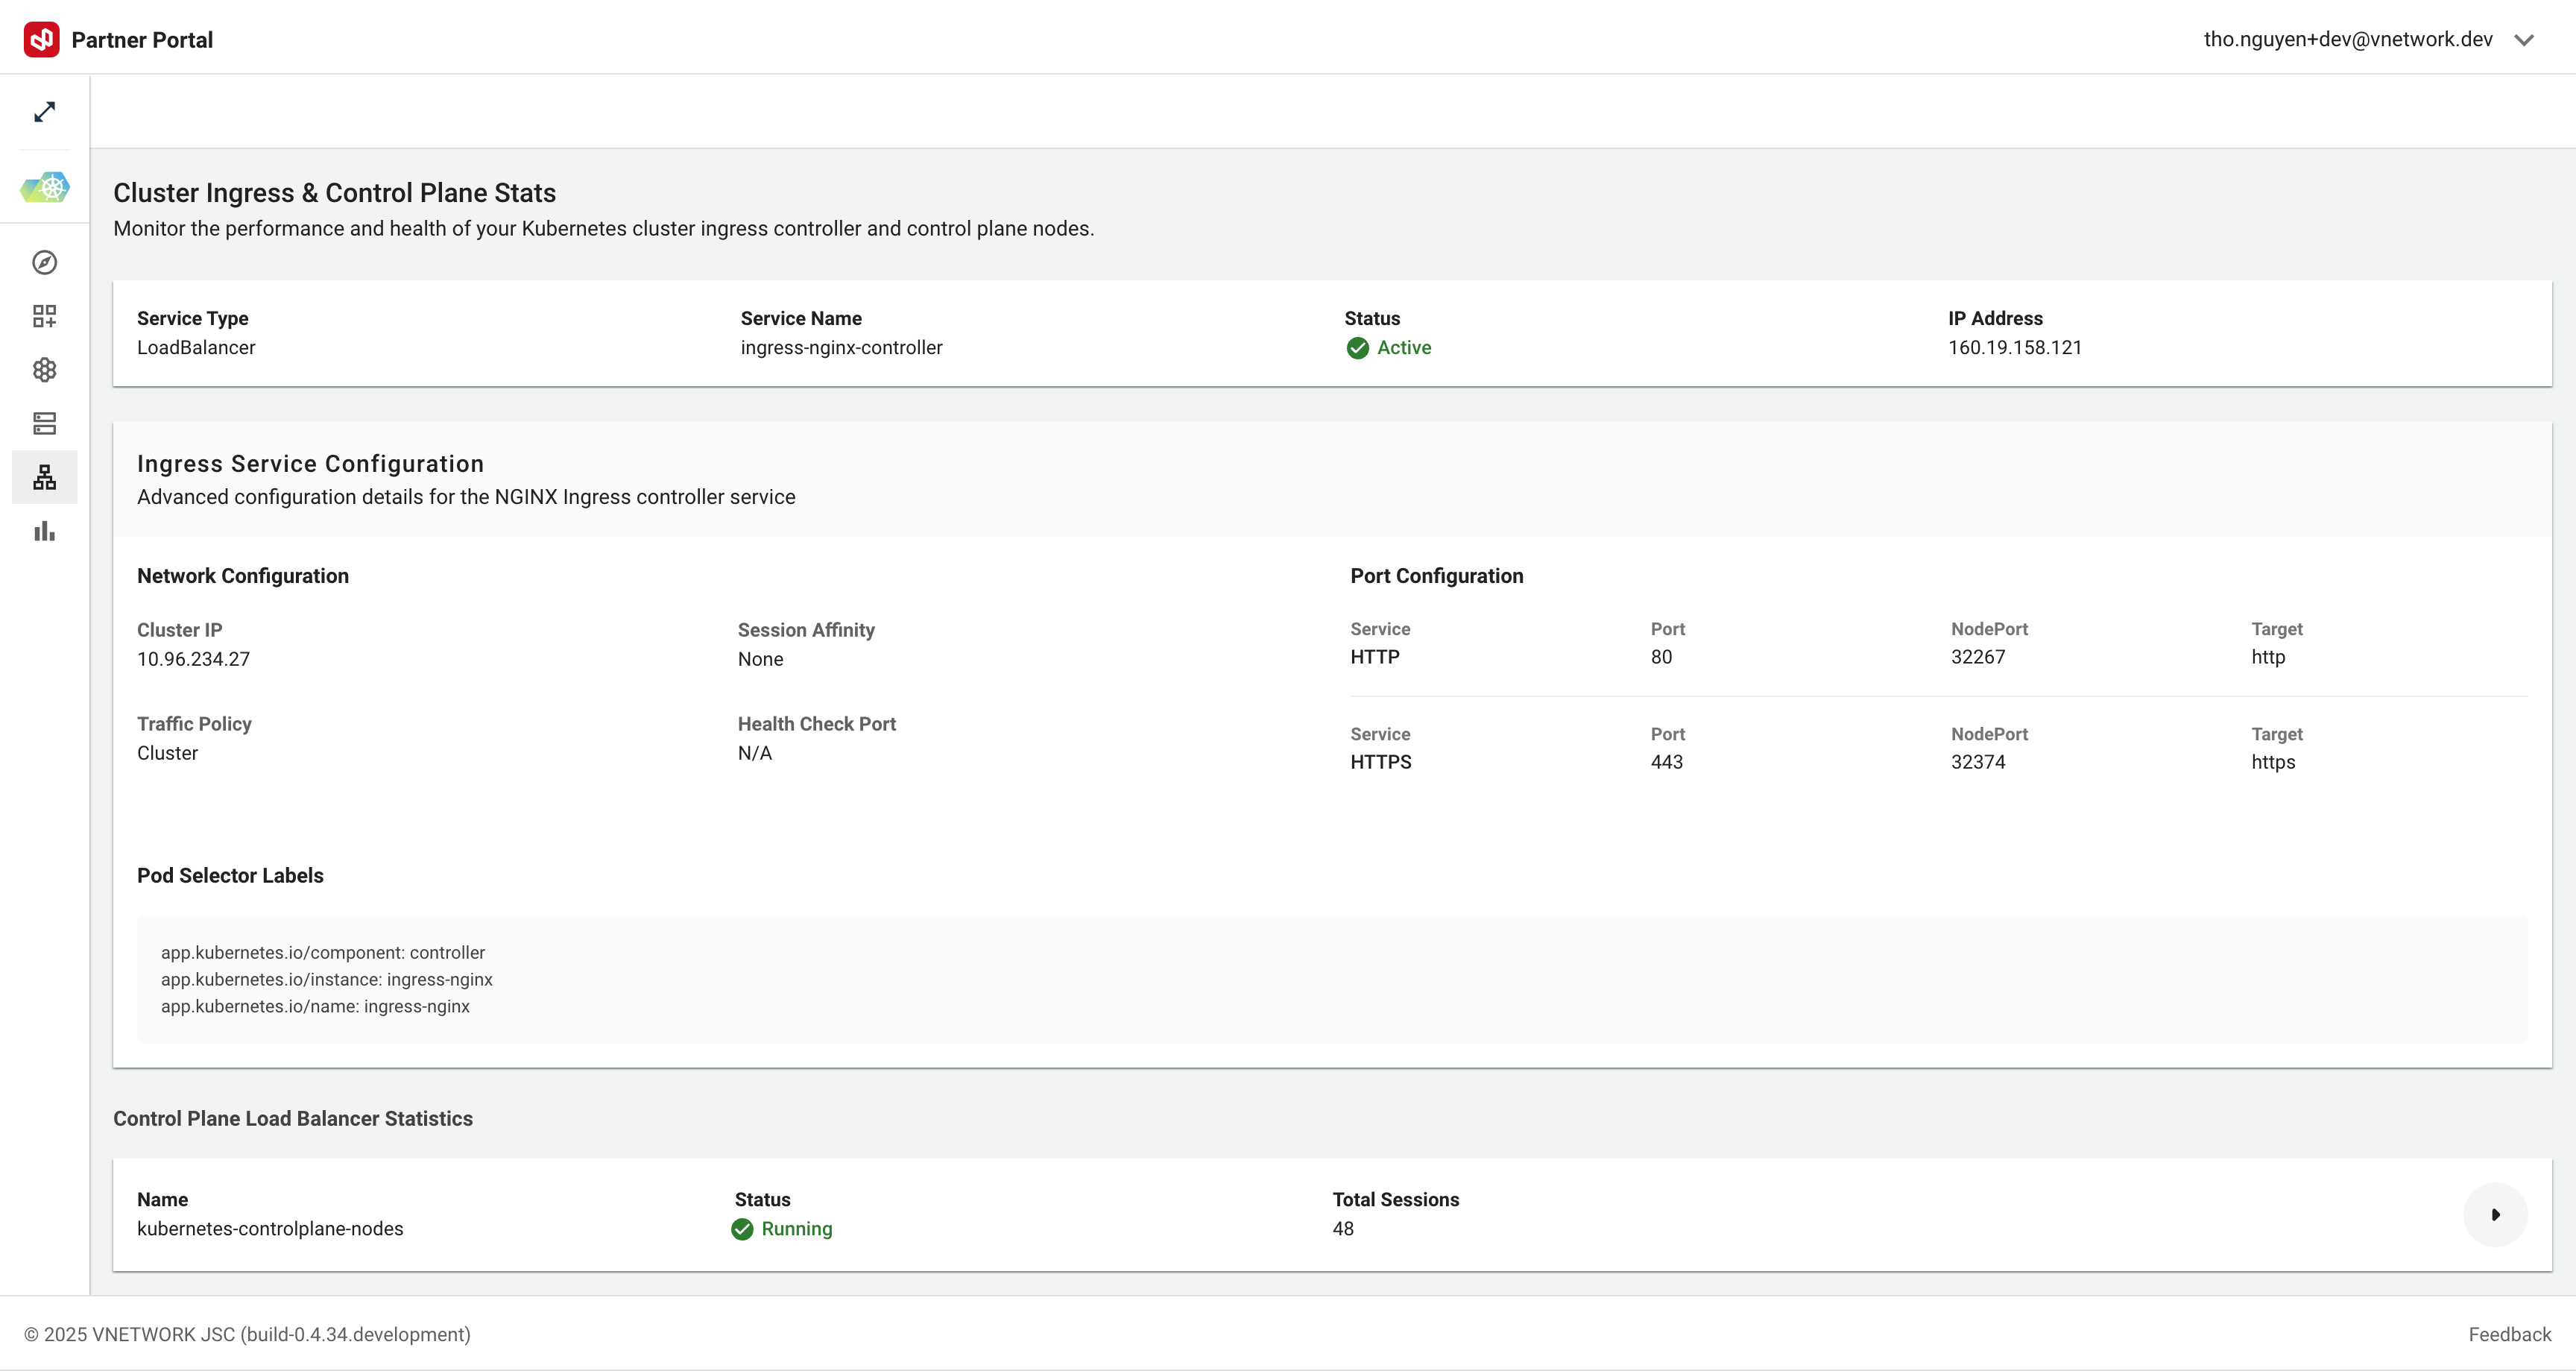2576x1371 pixels.
Task: Click the expand sidebar arrows icon
Action: pyautogui.click(x=44, y=112)
